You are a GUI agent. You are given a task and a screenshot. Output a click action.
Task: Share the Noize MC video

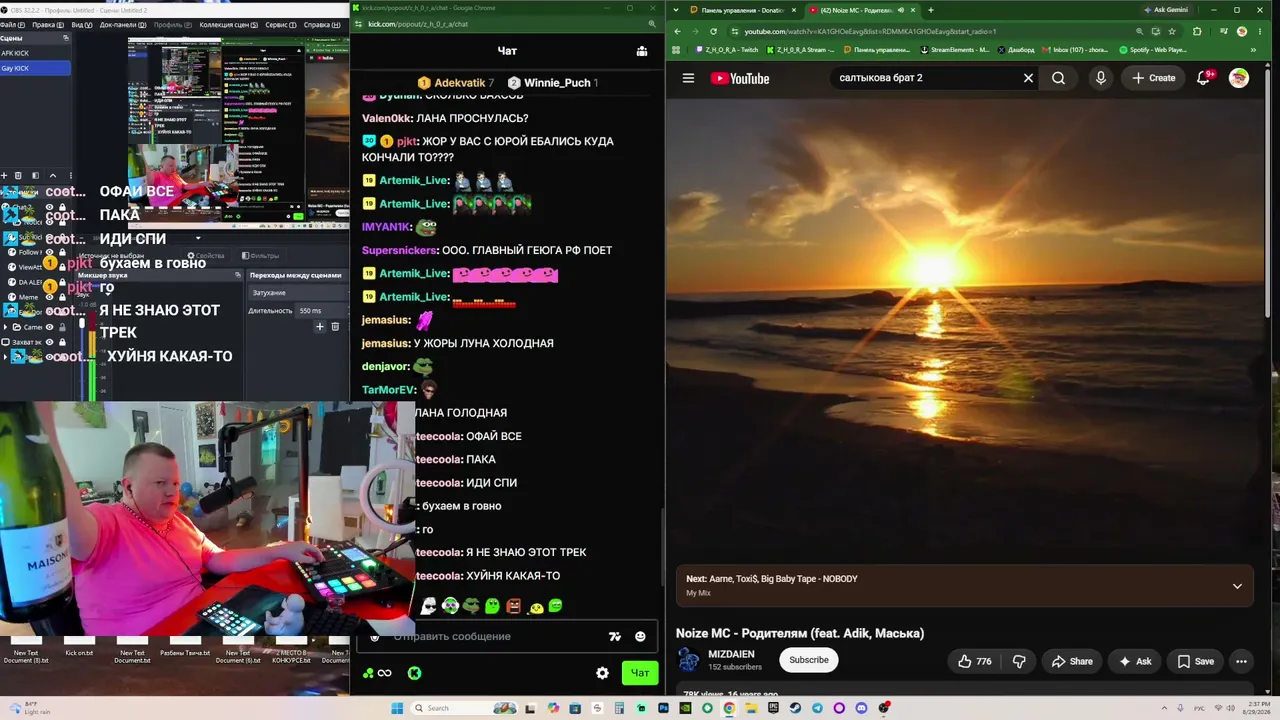pos(1072,661)
